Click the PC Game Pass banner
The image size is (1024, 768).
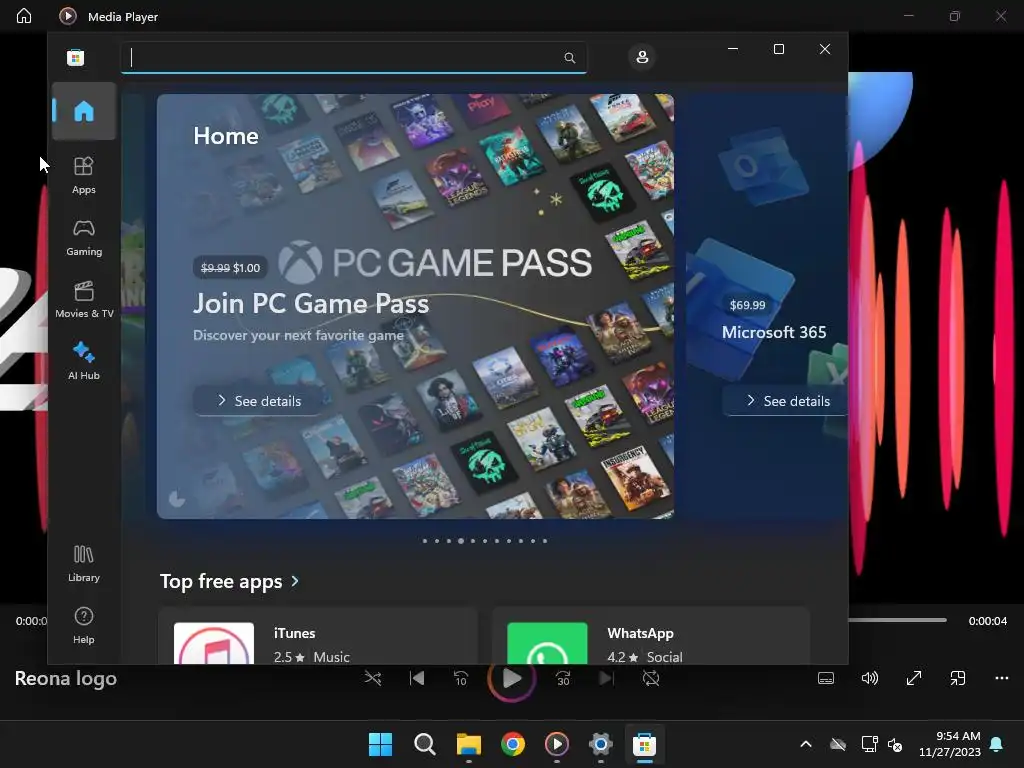pyautogui.click(x=415, y=306)
